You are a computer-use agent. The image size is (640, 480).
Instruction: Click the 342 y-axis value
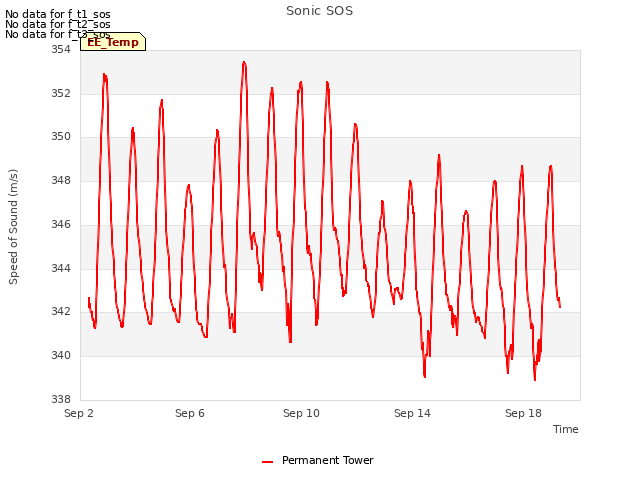(60, 311)
